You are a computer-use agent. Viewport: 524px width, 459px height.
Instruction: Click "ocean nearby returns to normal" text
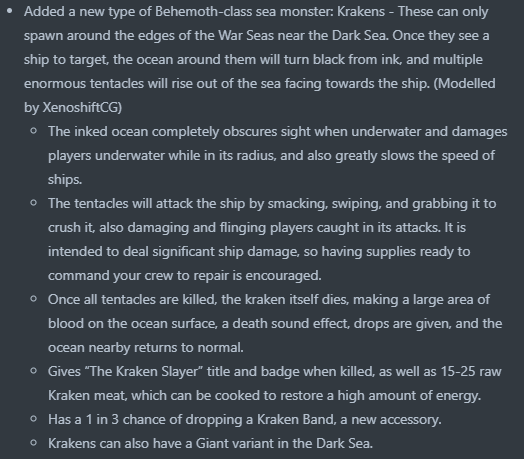(145, 348)
